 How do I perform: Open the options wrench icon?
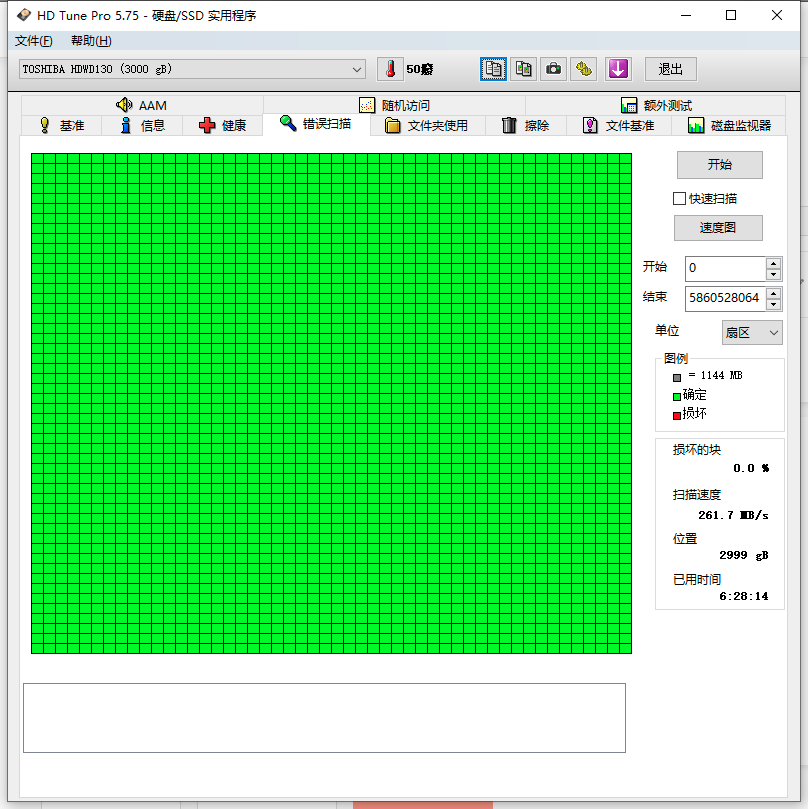(584, 69)
